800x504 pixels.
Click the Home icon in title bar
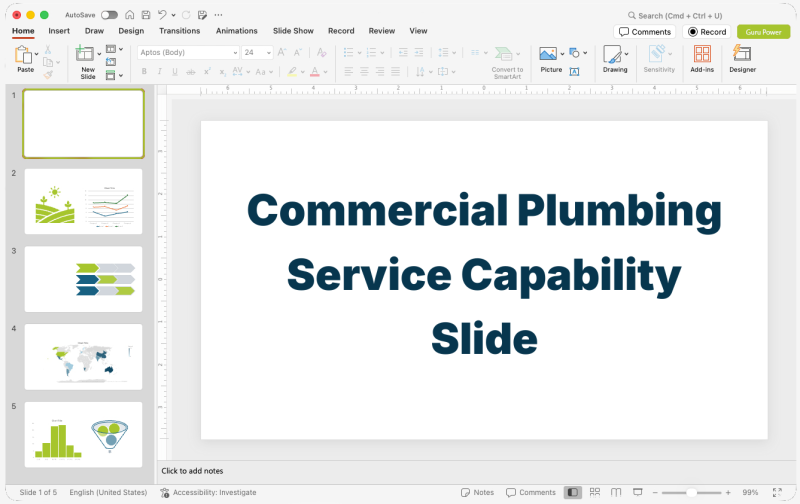click(x=130, y=15)
